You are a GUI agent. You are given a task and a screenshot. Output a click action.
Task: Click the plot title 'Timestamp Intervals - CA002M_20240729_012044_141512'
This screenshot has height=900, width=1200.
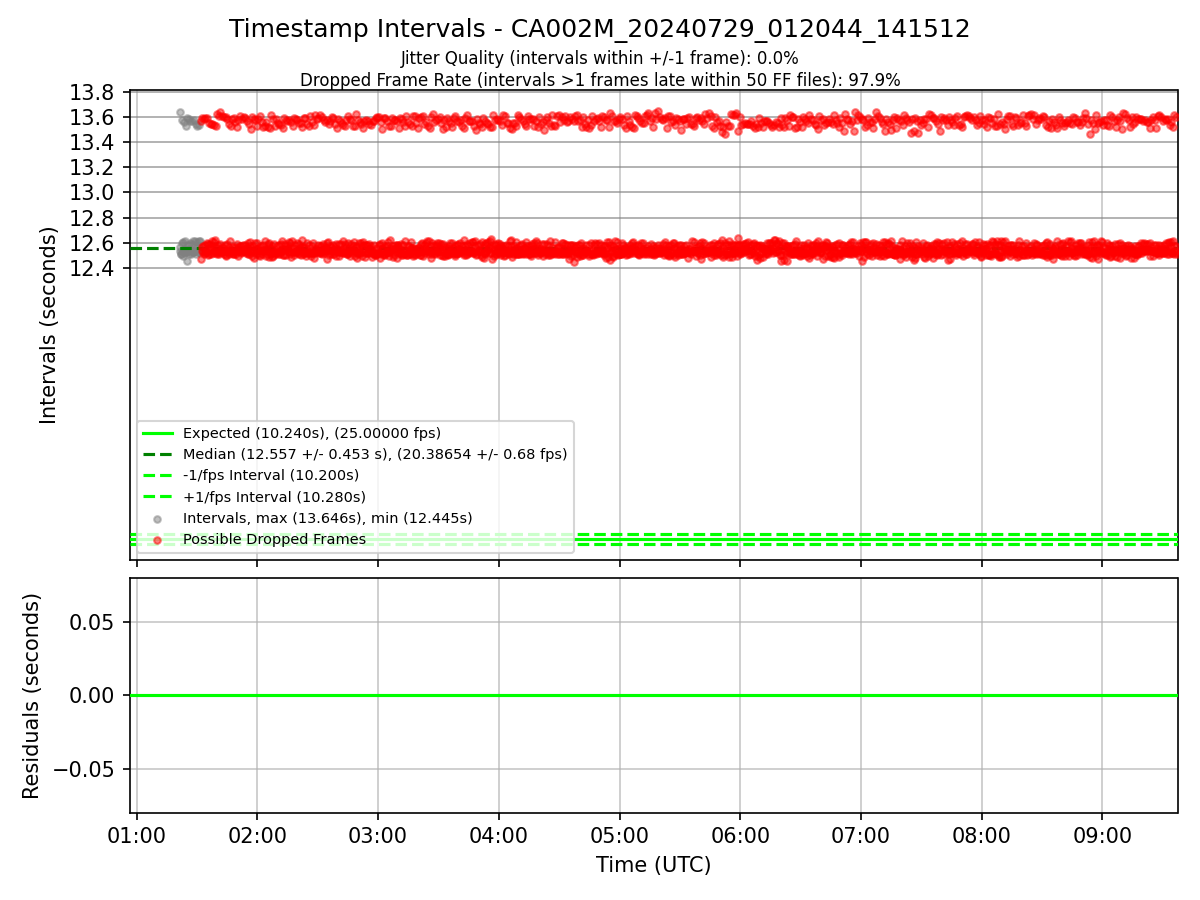tap(600, 29)
